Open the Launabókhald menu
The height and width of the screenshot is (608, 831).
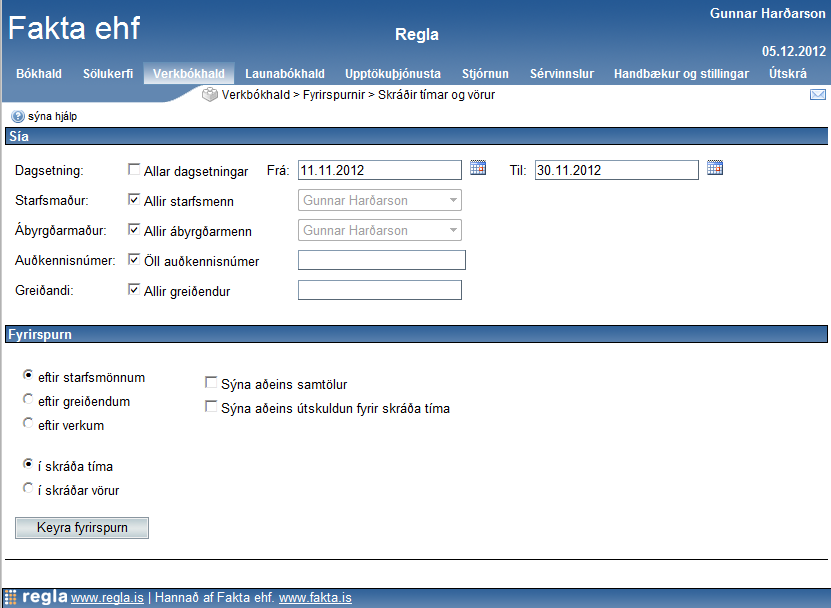285,74
